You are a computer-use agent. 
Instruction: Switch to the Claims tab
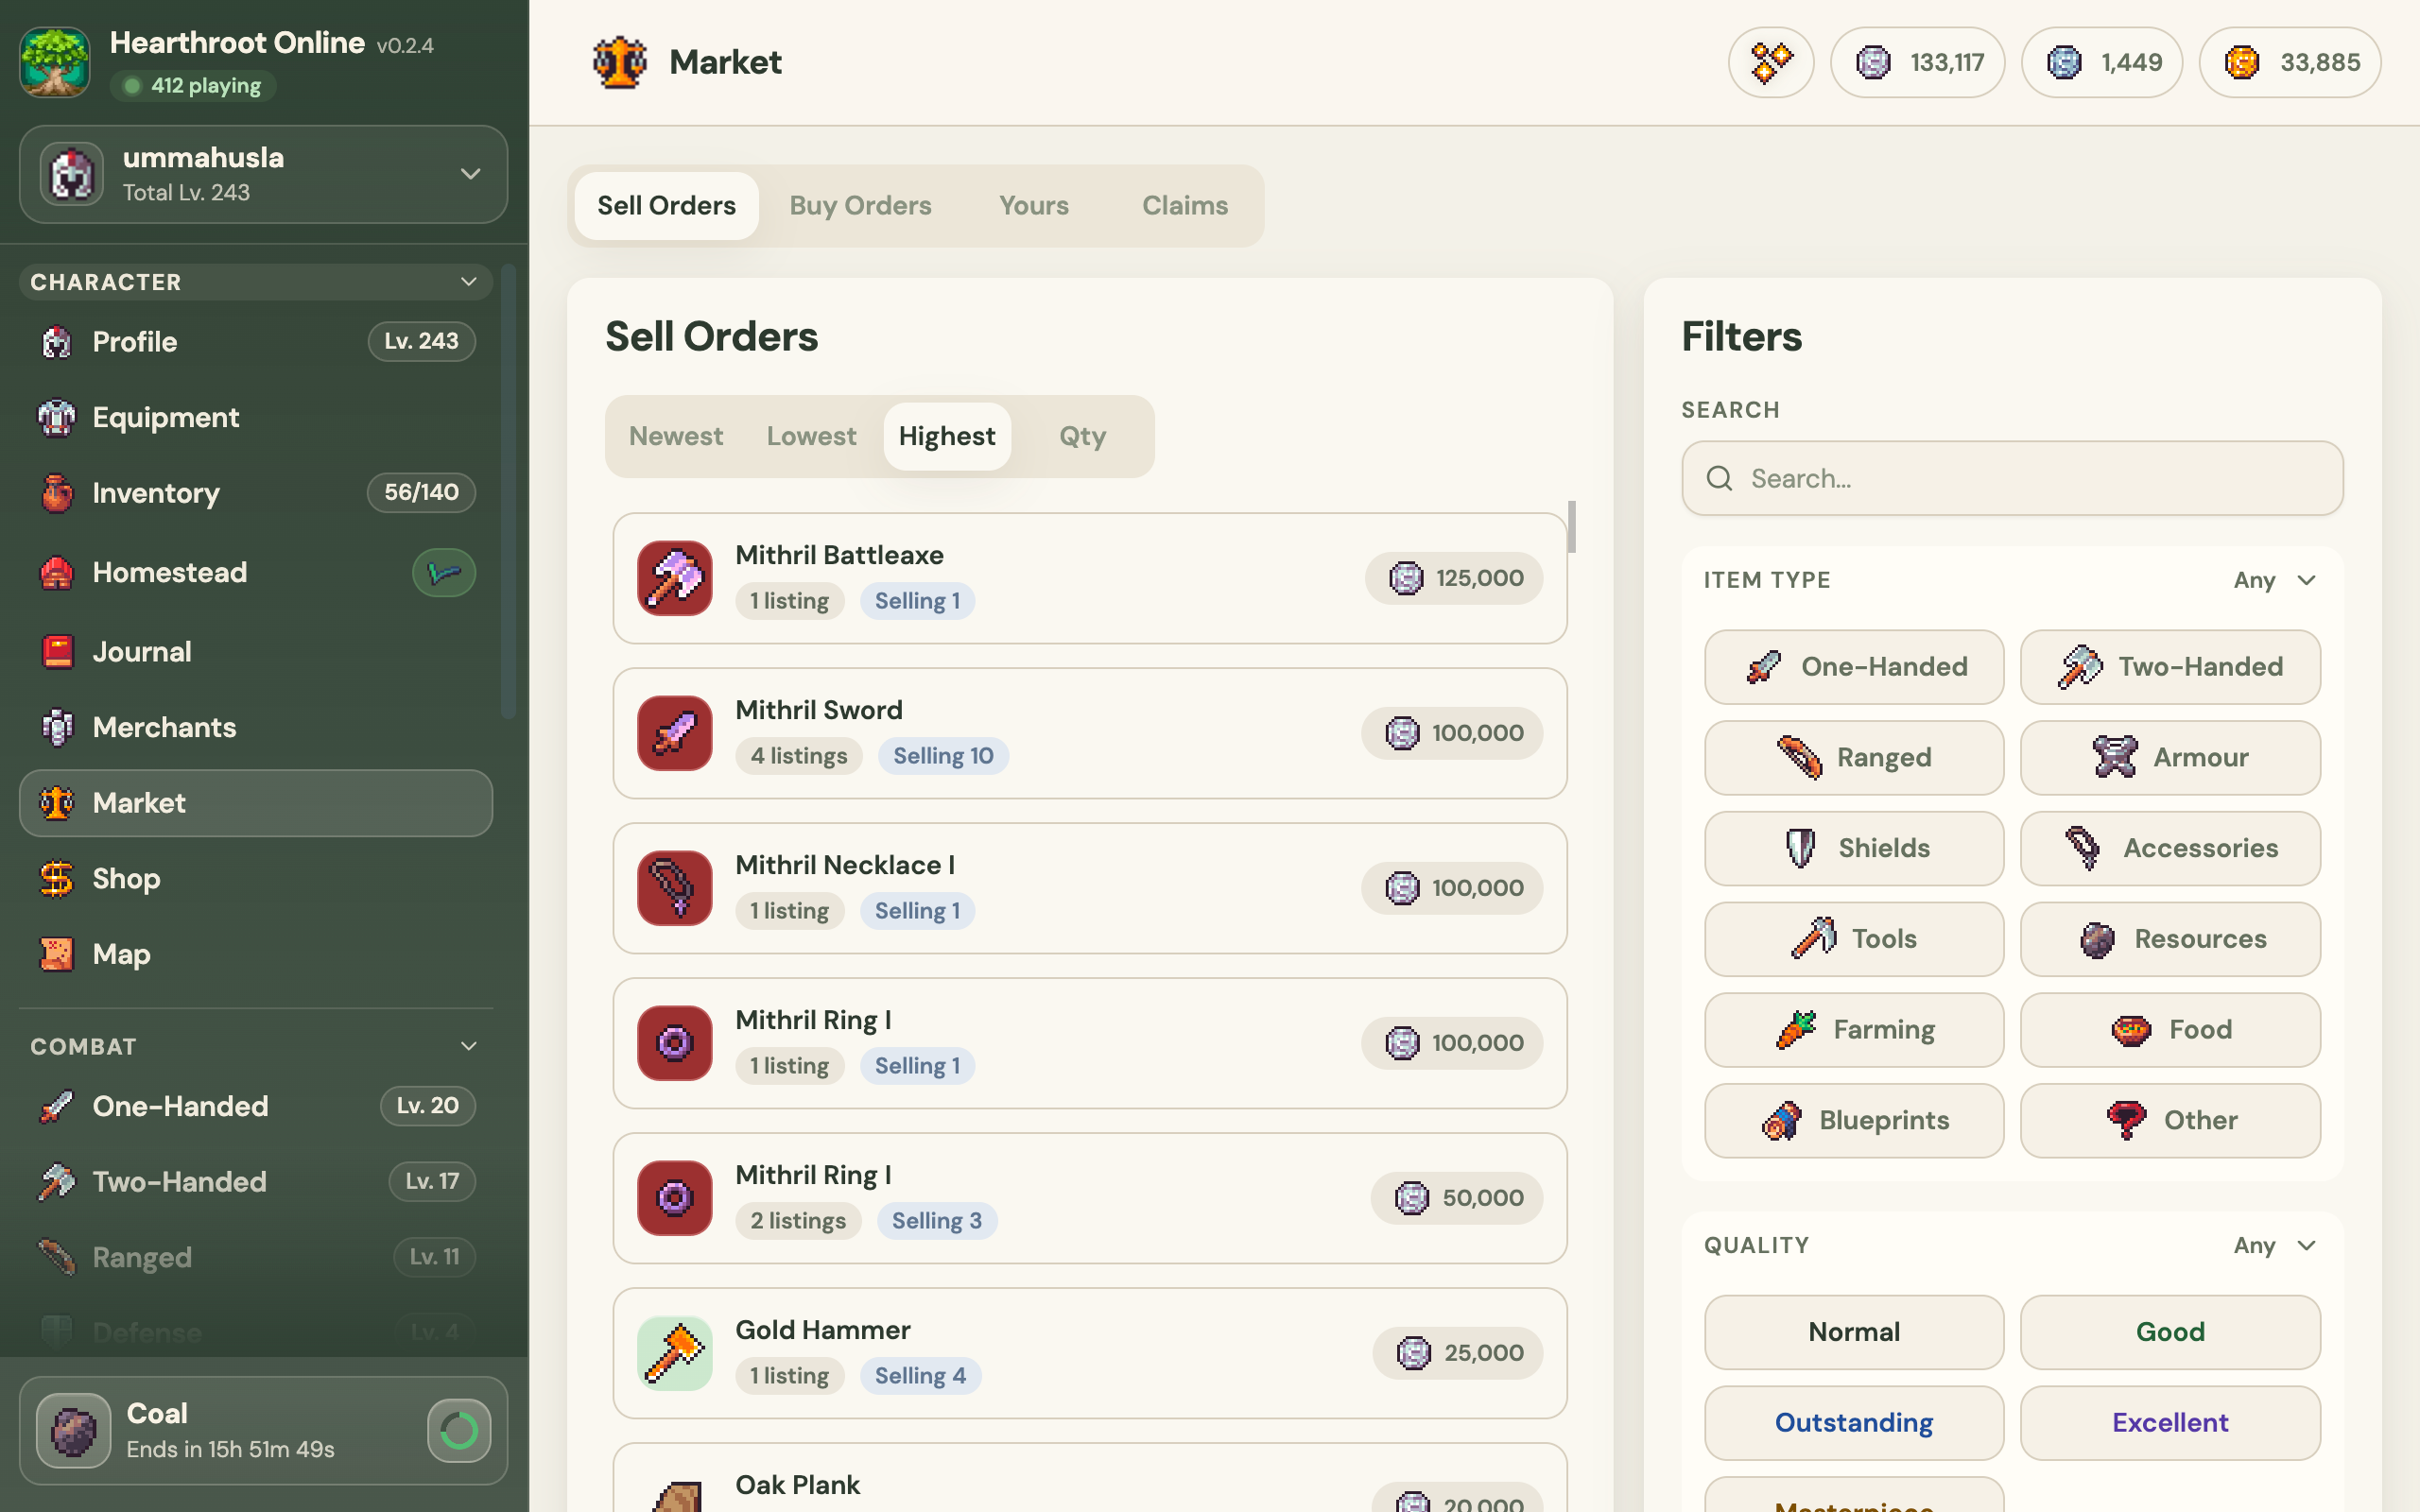coord(1185,205)
